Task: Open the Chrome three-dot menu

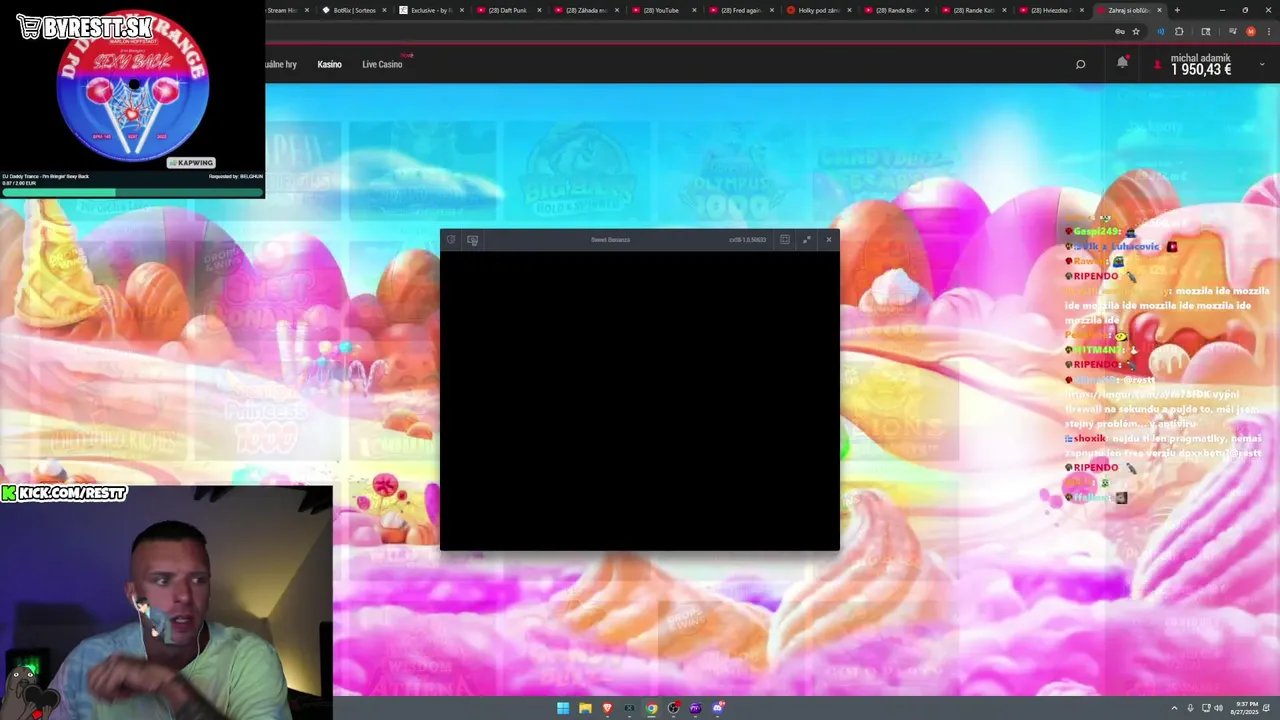Action: click(1268, 32)
